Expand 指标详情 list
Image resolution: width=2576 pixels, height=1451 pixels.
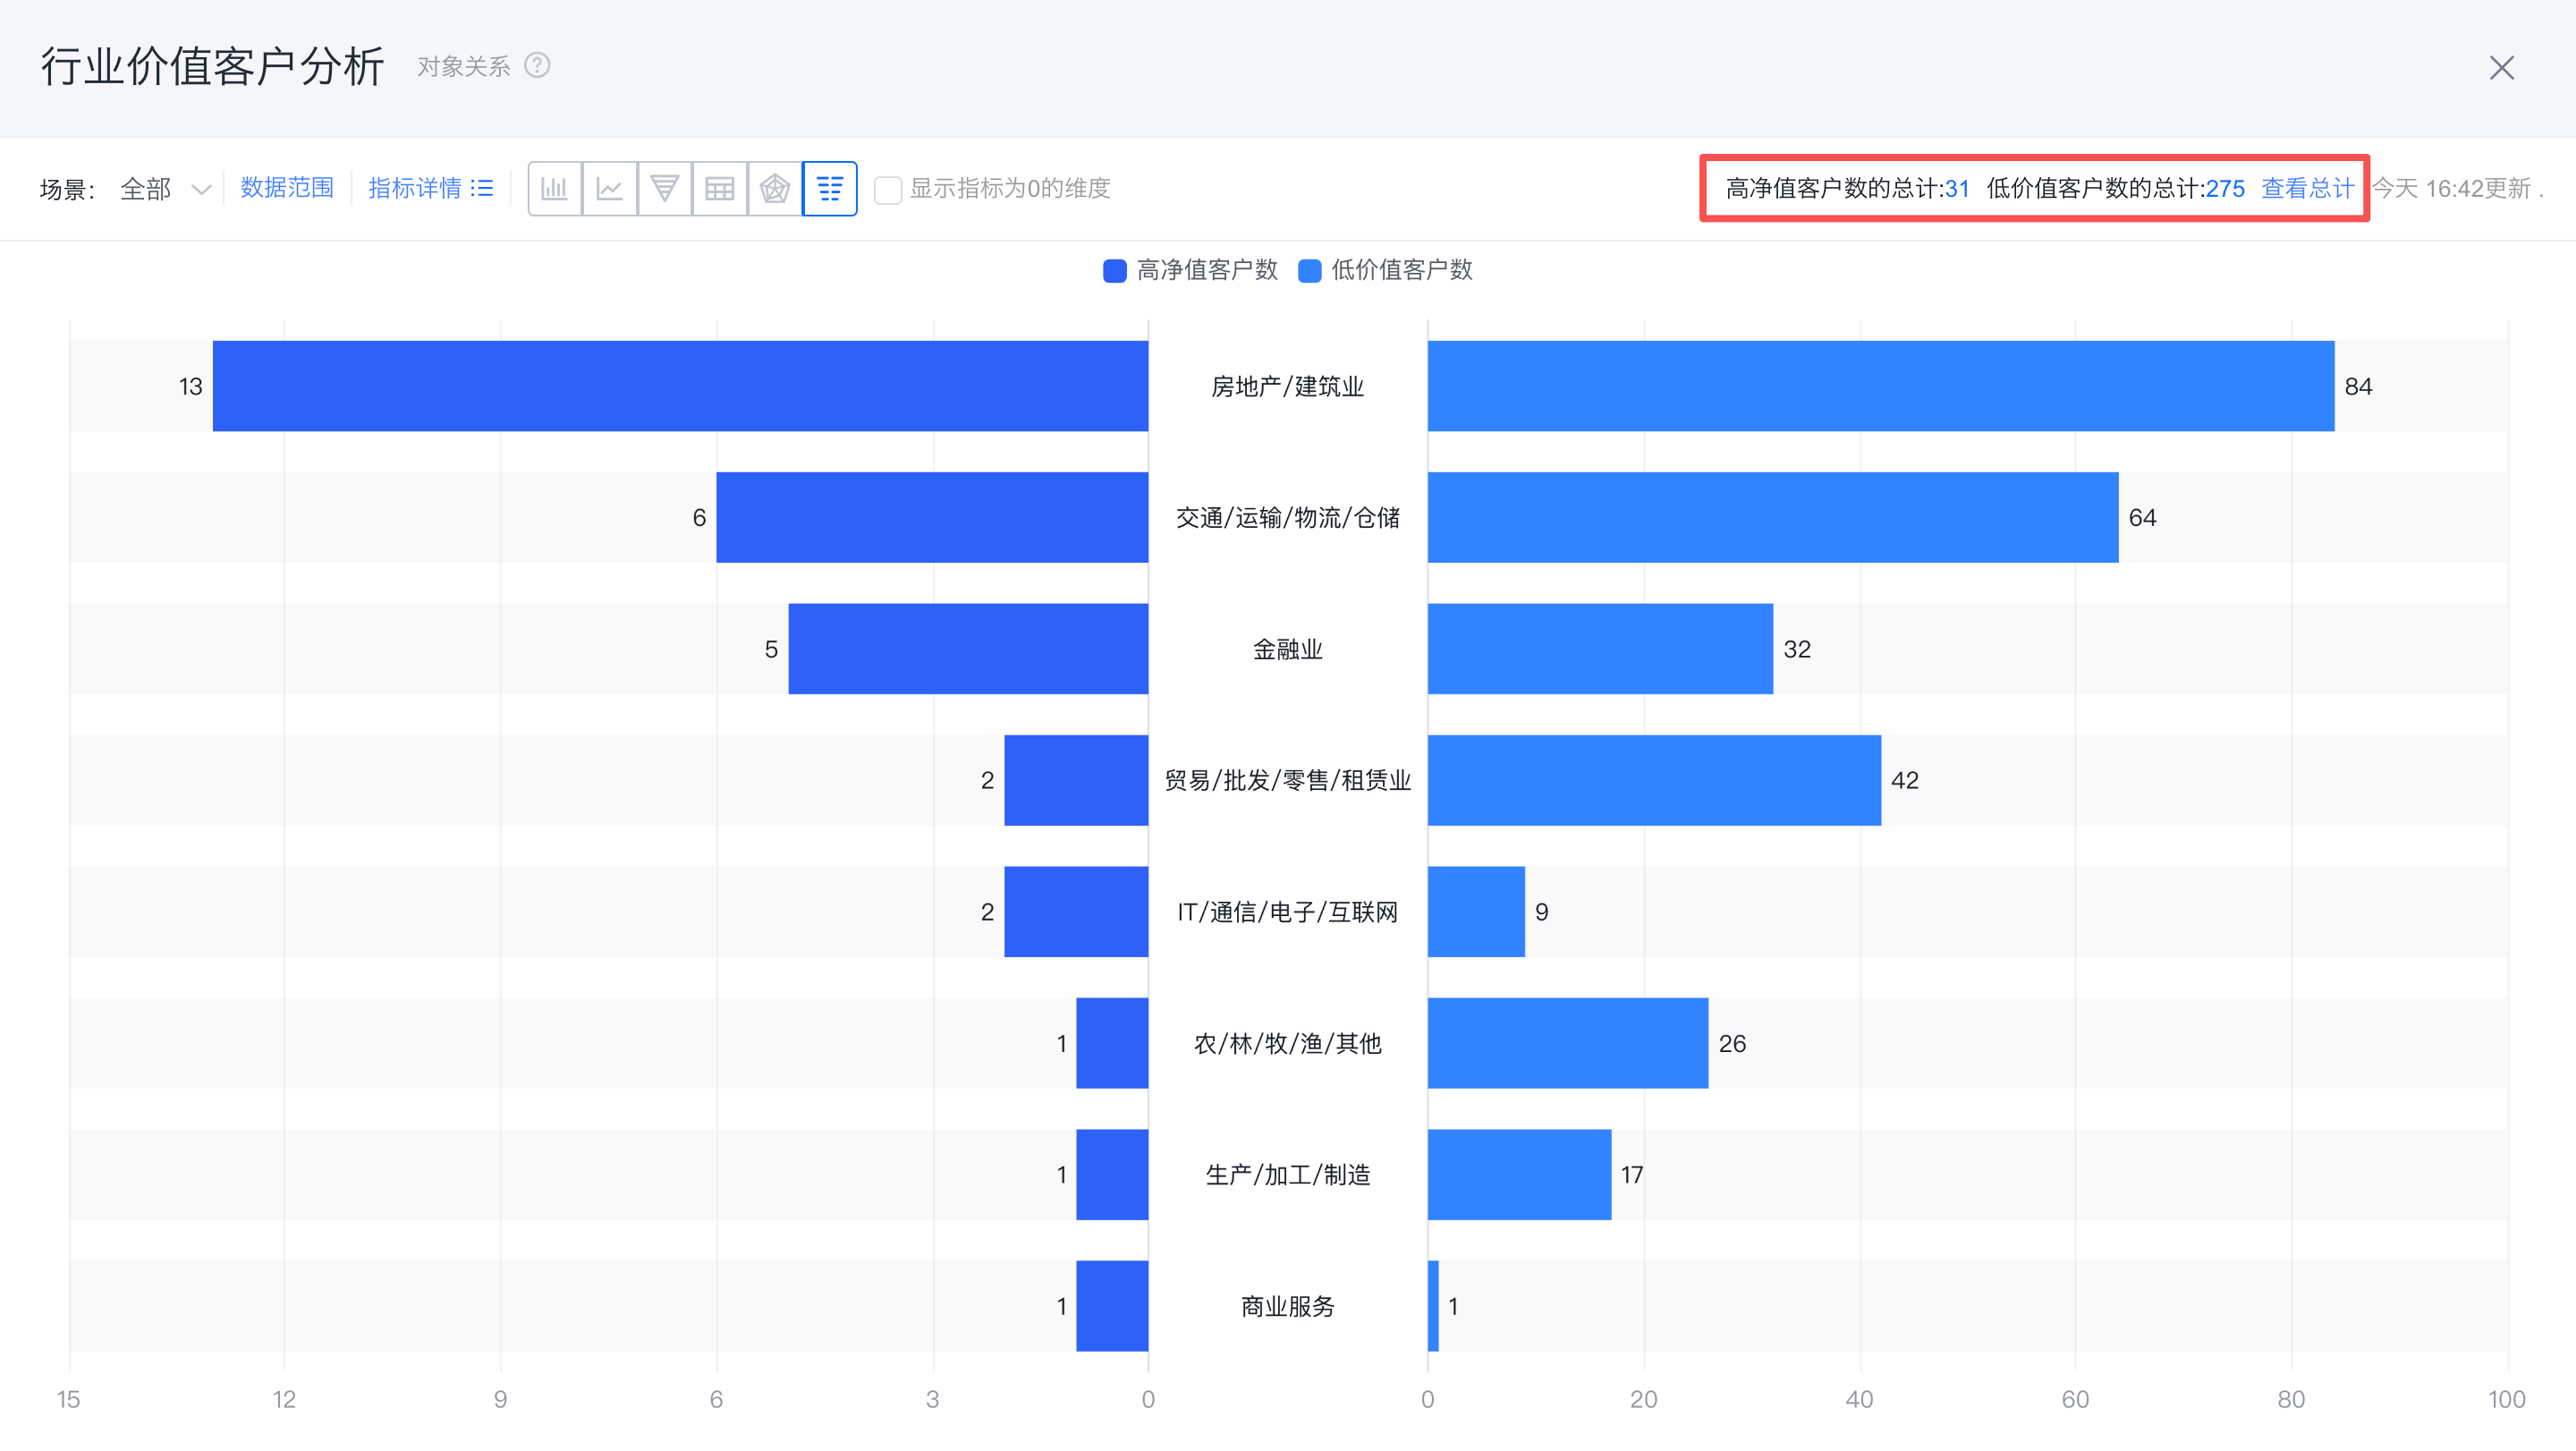click(x=430, y=188)
